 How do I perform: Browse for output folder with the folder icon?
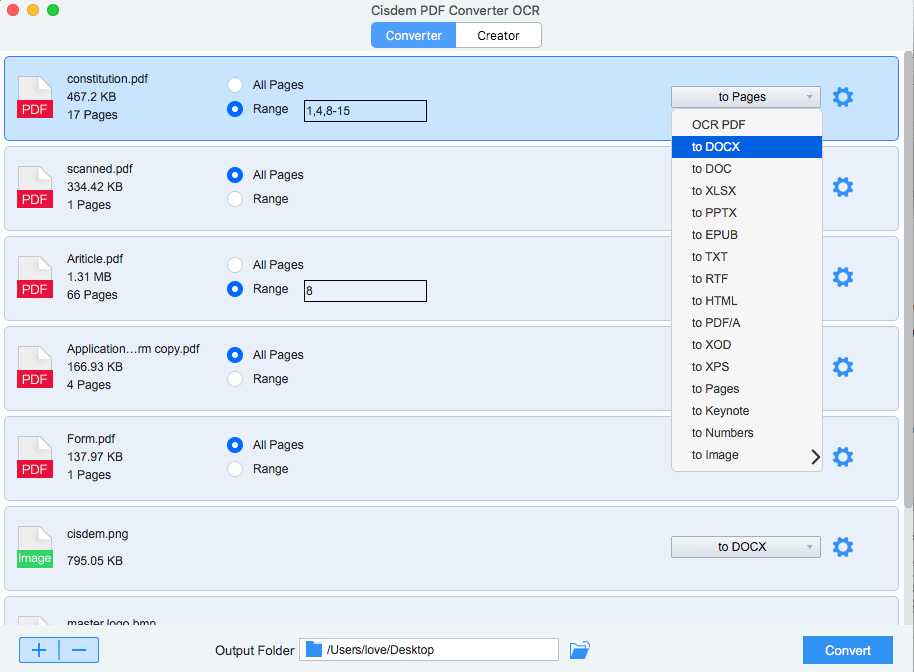[x=579, y=650]
